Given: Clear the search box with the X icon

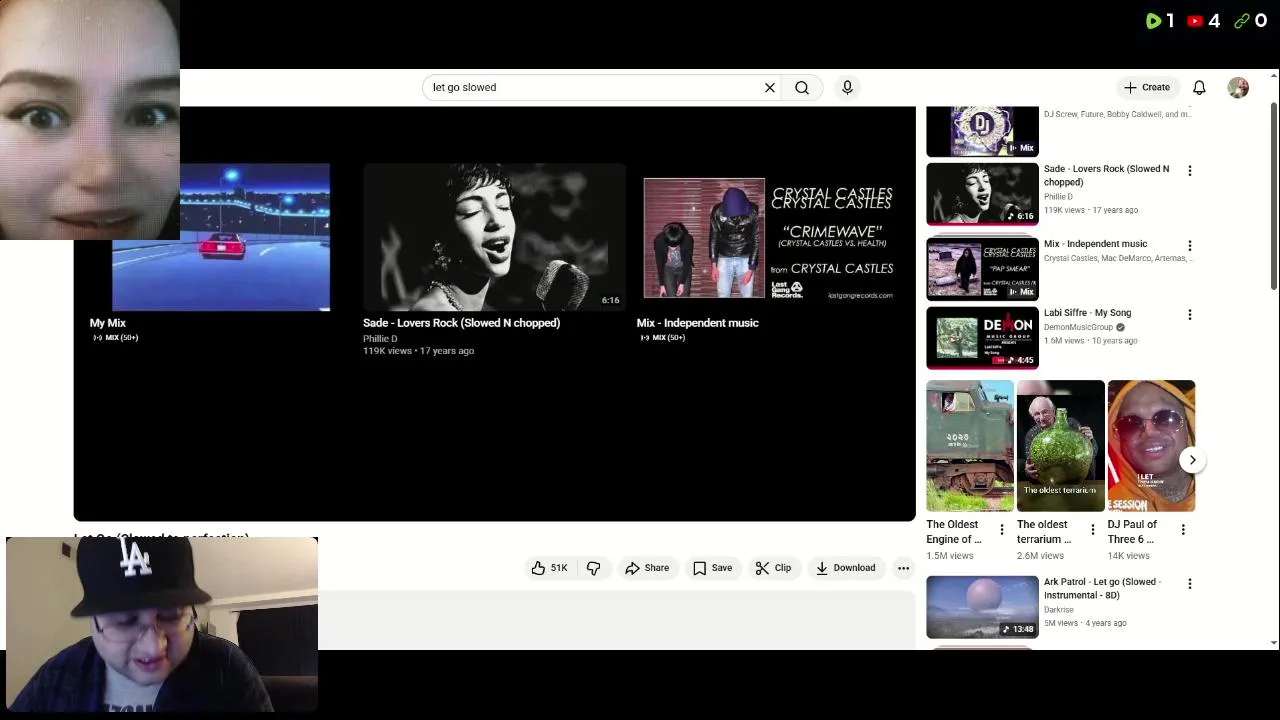Looking at the screenshot, I should [x=770, y=87].
